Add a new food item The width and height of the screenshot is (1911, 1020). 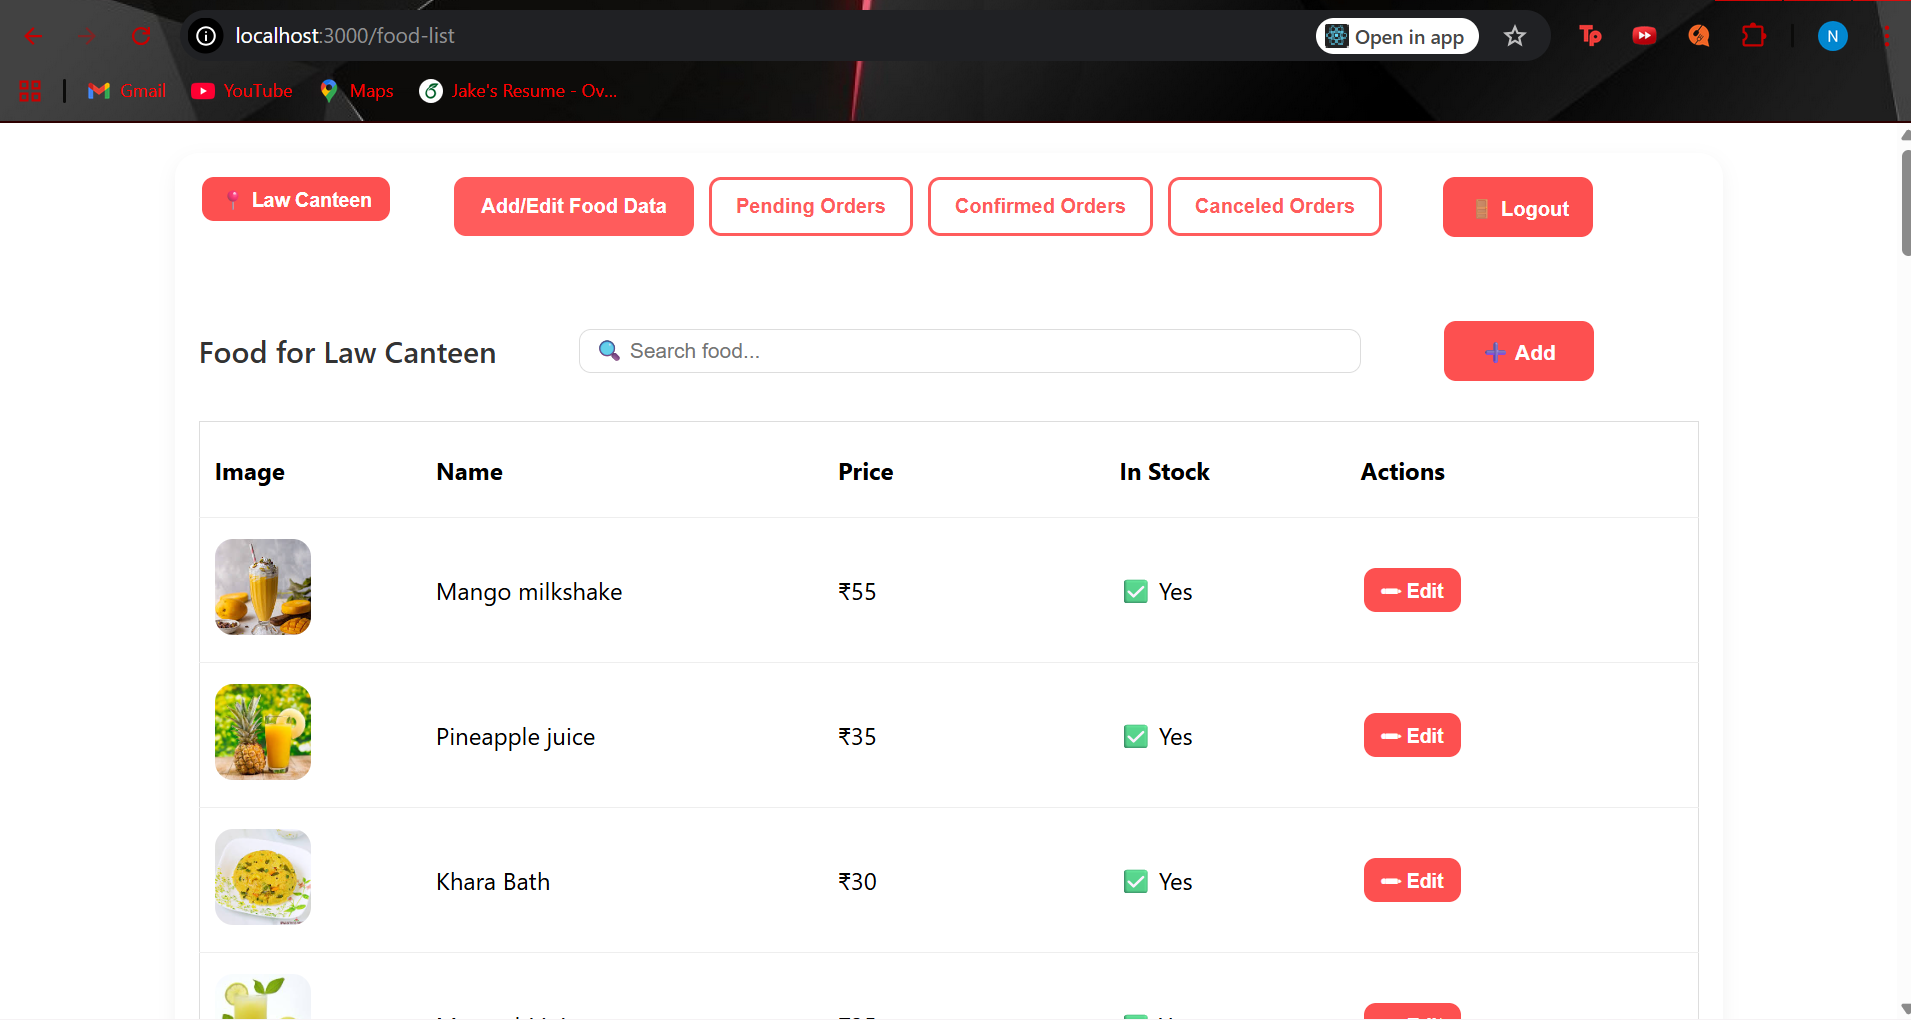[x=1519, y=351]
